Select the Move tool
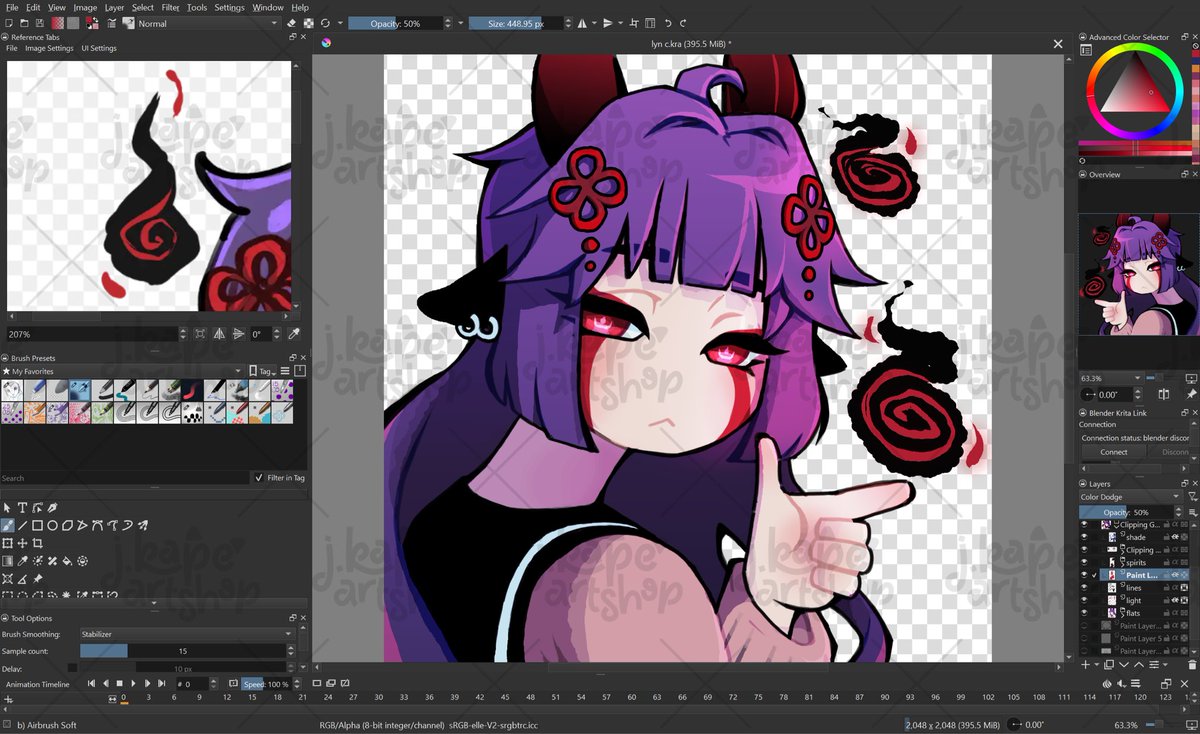1200x734 pixels. pyautogui.click(x=22, y=543)
